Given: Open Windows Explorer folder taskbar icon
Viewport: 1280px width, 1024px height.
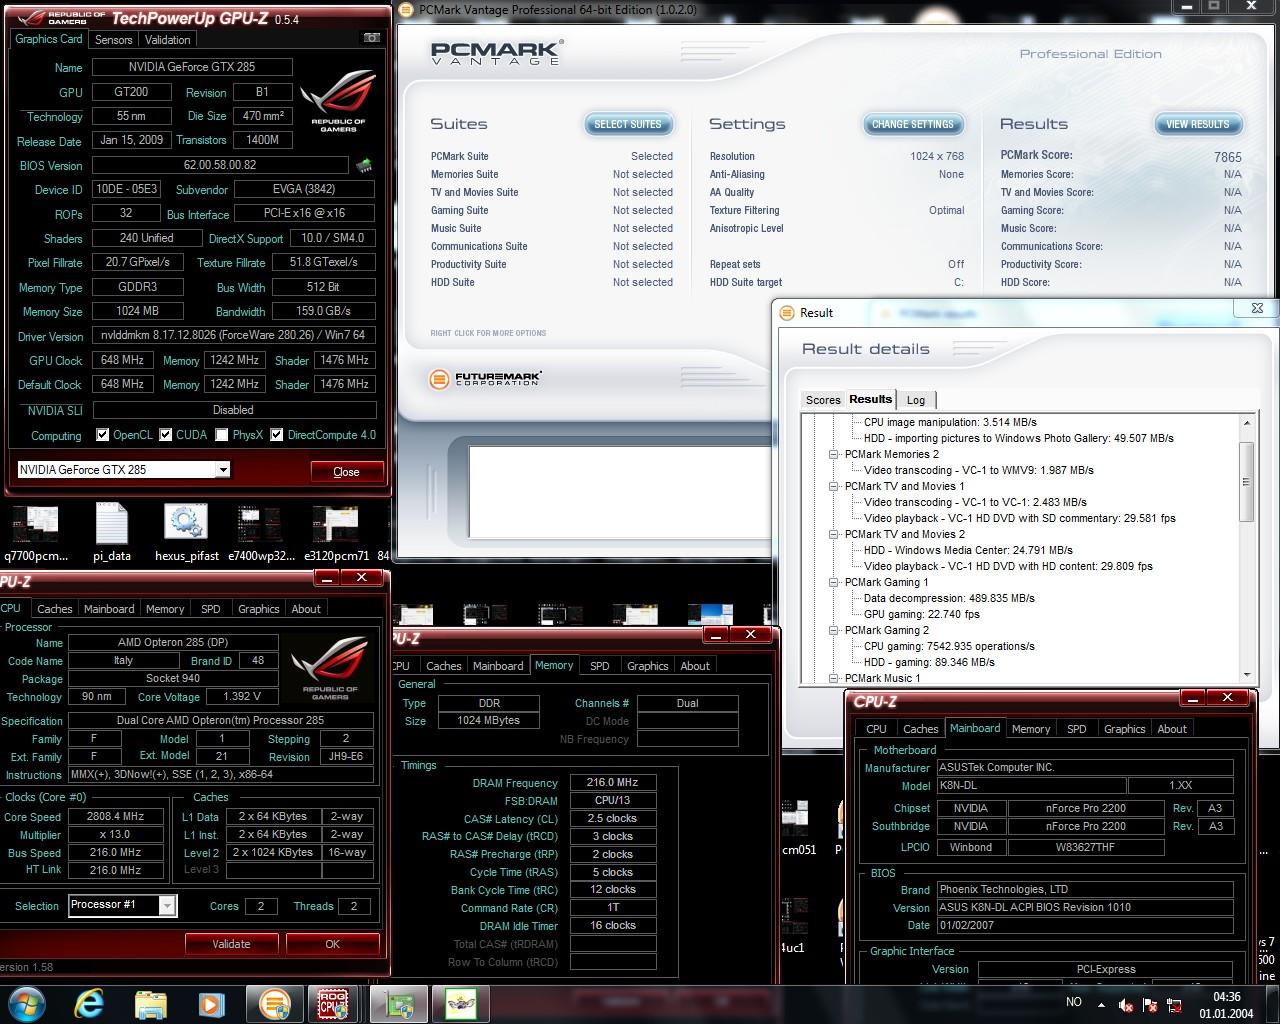Looking at the screenshot, I should coord(151,1003).
